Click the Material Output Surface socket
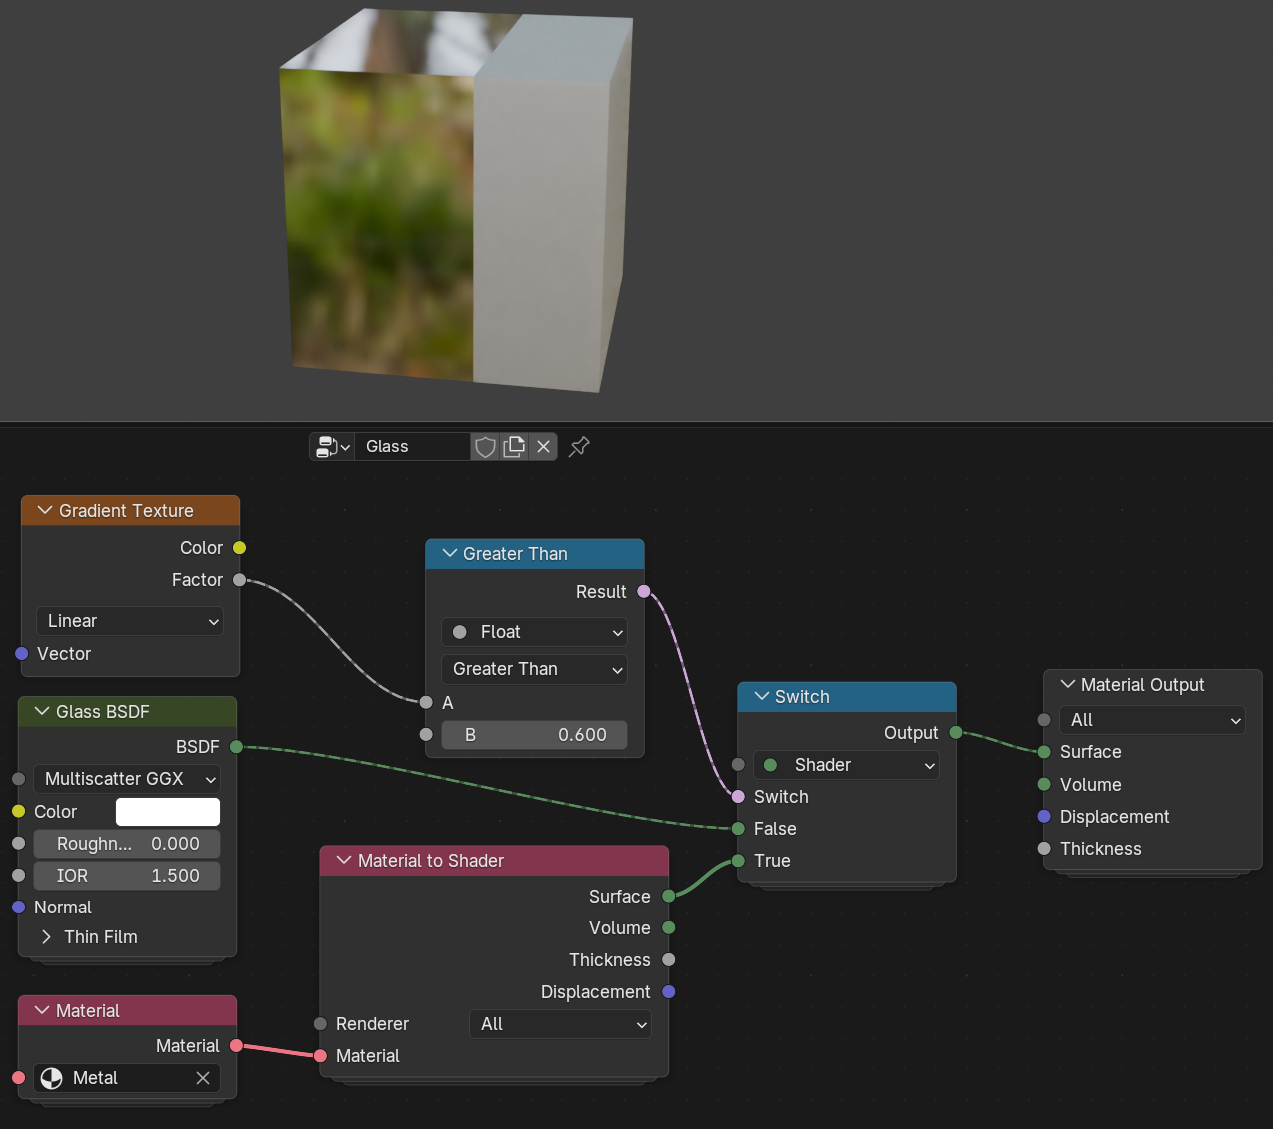Viewport: 1273px width, 1129px height. 1044,752
